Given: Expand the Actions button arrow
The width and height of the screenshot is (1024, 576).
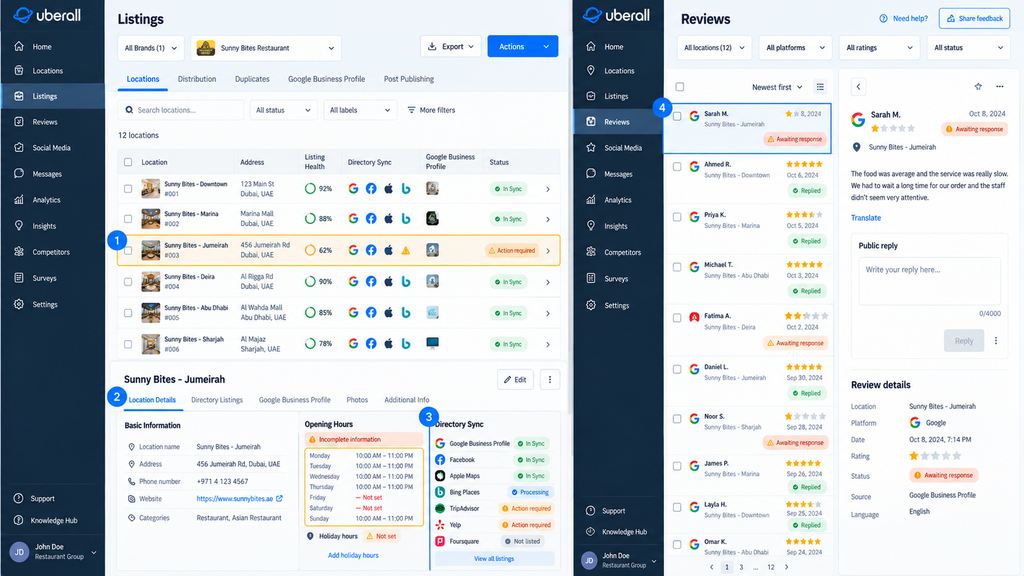Looking at the screenshot, I should click(x=546, y=46).
